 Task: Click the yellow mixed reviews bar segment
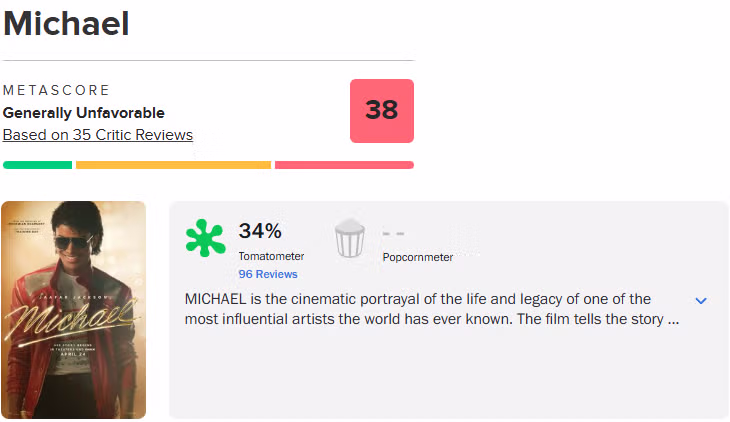(173, 165)
